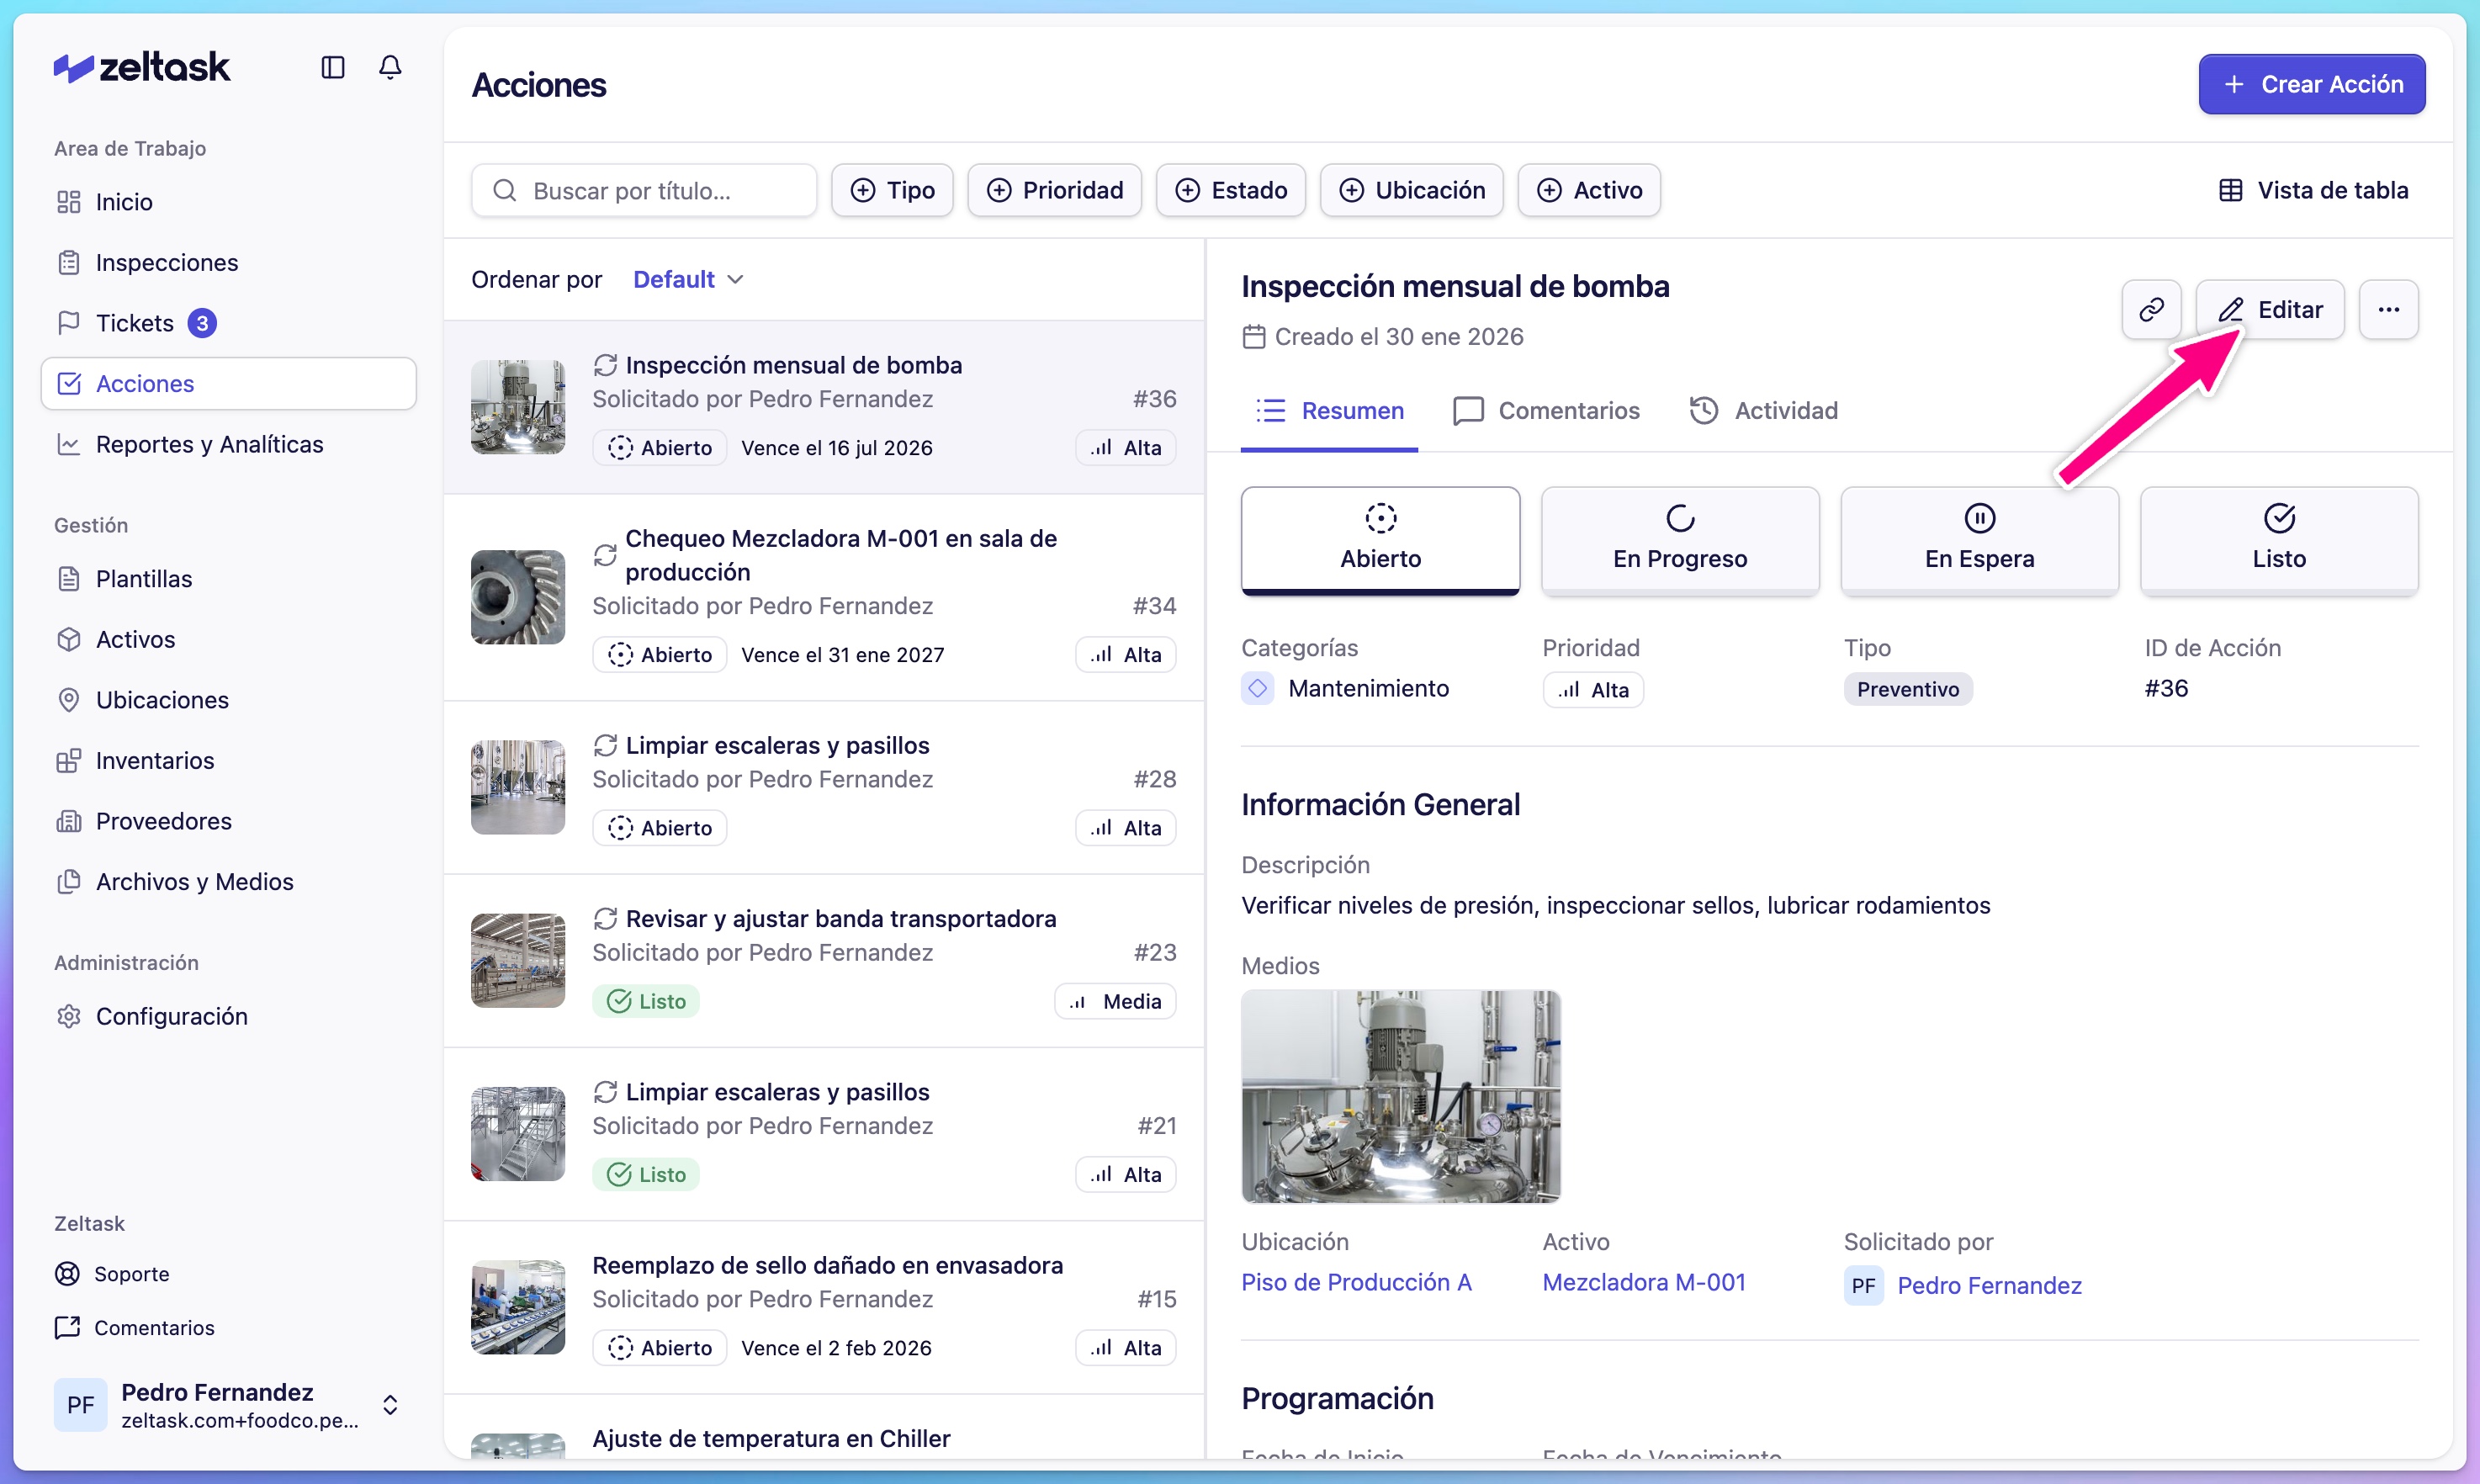Click the calendar icon beside creation date
This screenshot has width=2480, height=1484.
[1254, 337]
